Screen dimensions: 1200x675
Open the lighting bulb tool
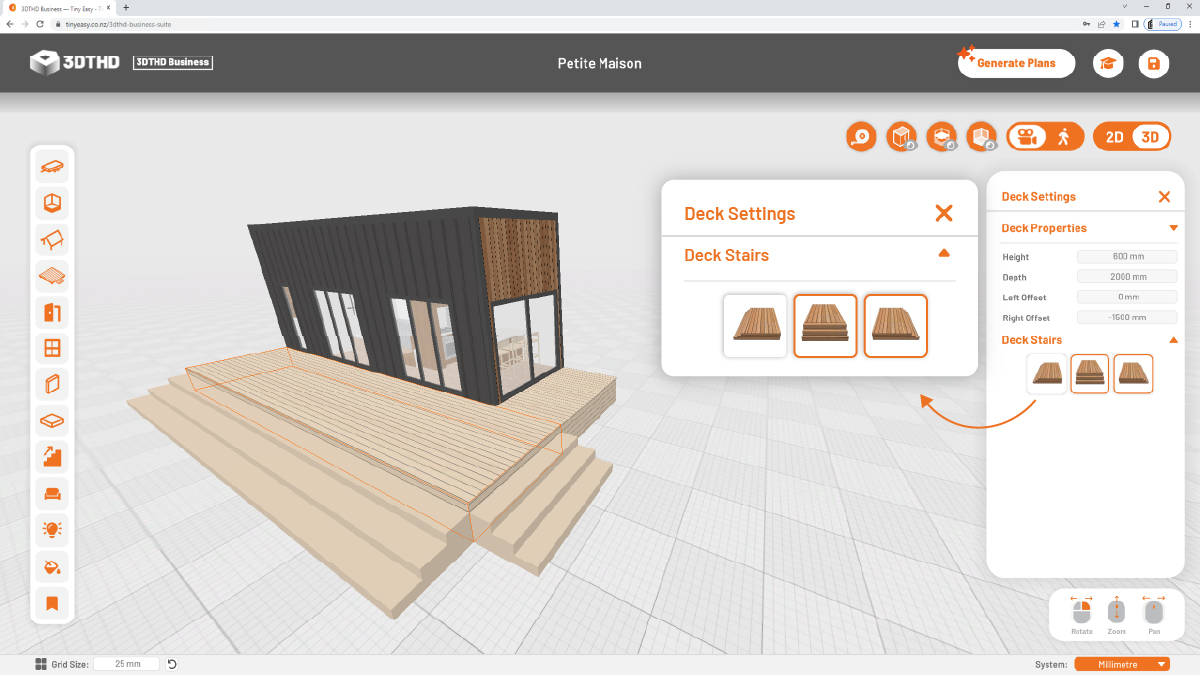pyautogui.click(x=52, y=530)
